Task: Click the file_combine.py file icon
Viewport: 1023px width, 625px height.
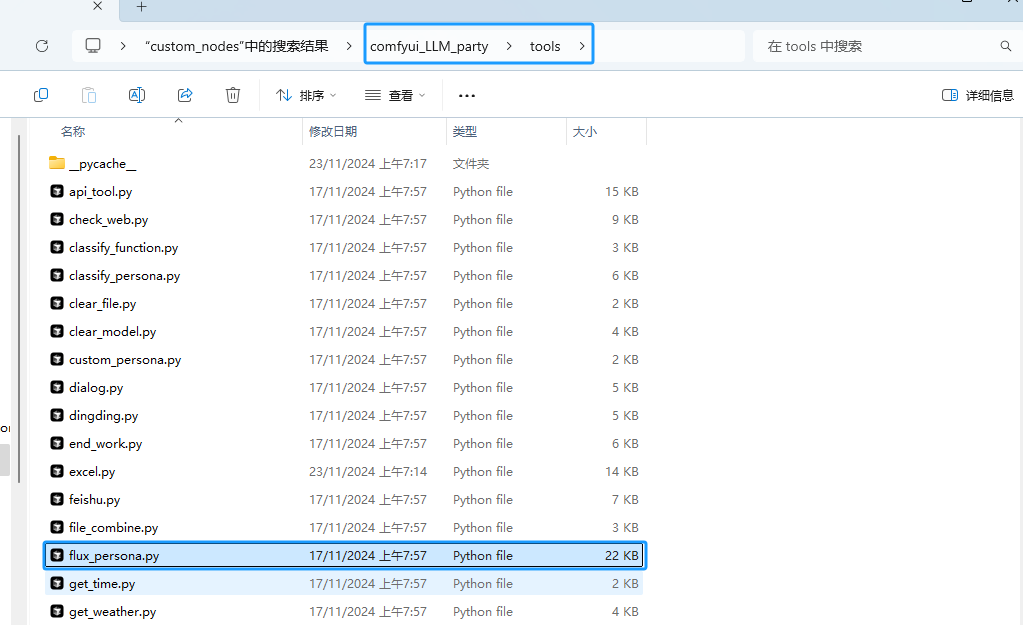Action: click(x=57, y=527)
